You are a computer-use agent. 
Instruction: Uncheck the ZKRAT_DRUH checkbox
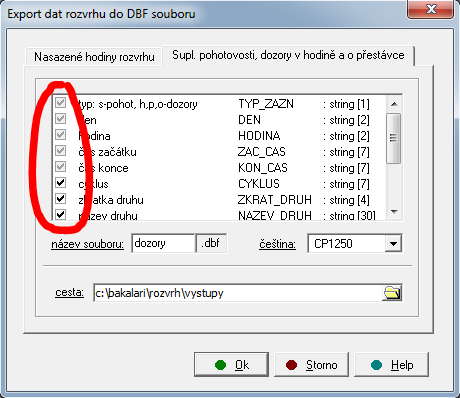pos(60,199)
